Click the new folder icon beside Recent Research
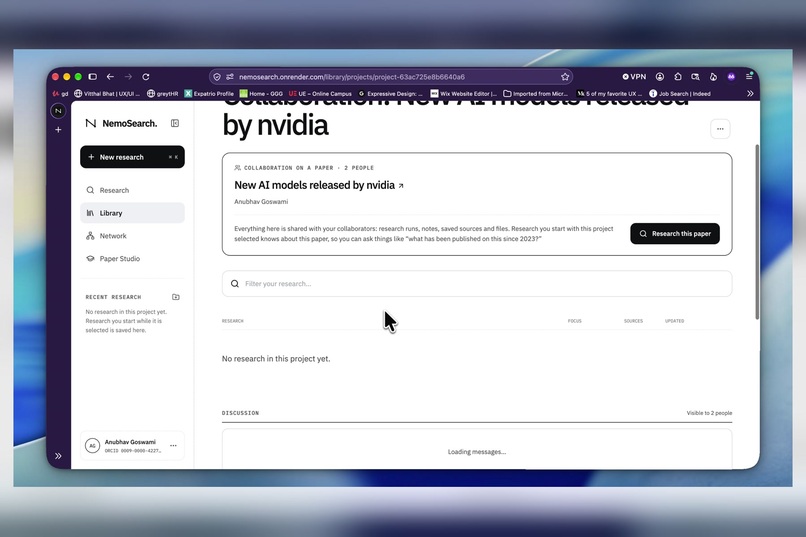Image resolution: width=806 pixels, height=537 pixels. click(176, 297)
